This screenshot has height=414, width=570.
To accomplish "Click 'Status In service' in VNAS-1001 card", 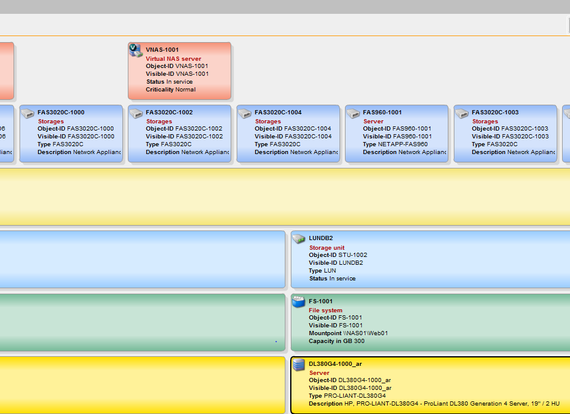I will (169, 82).
